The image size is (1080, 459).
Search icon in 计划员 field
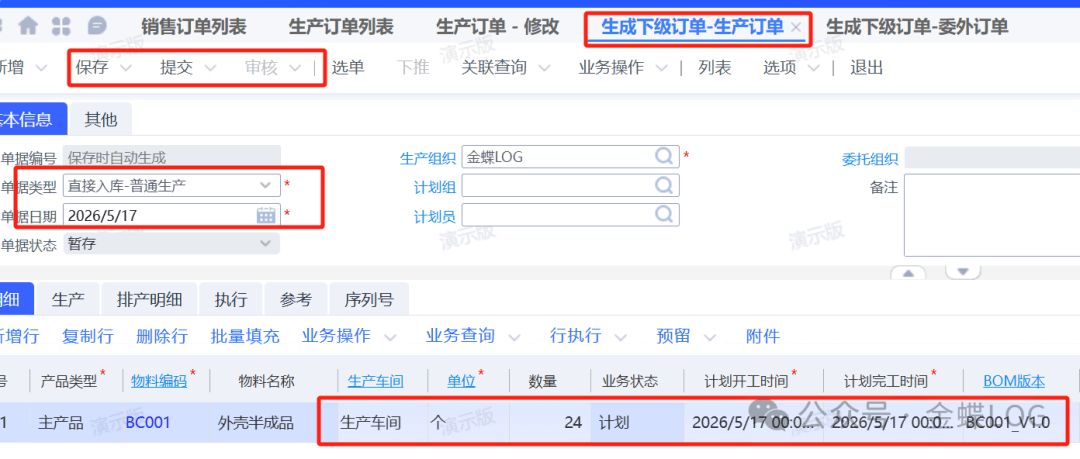point(664,214)
